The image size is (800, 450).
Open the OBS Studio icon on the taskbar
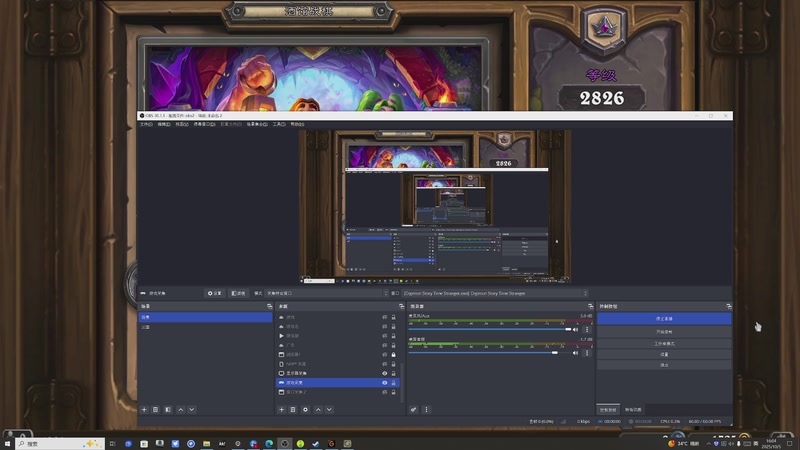tap(285, 444)
